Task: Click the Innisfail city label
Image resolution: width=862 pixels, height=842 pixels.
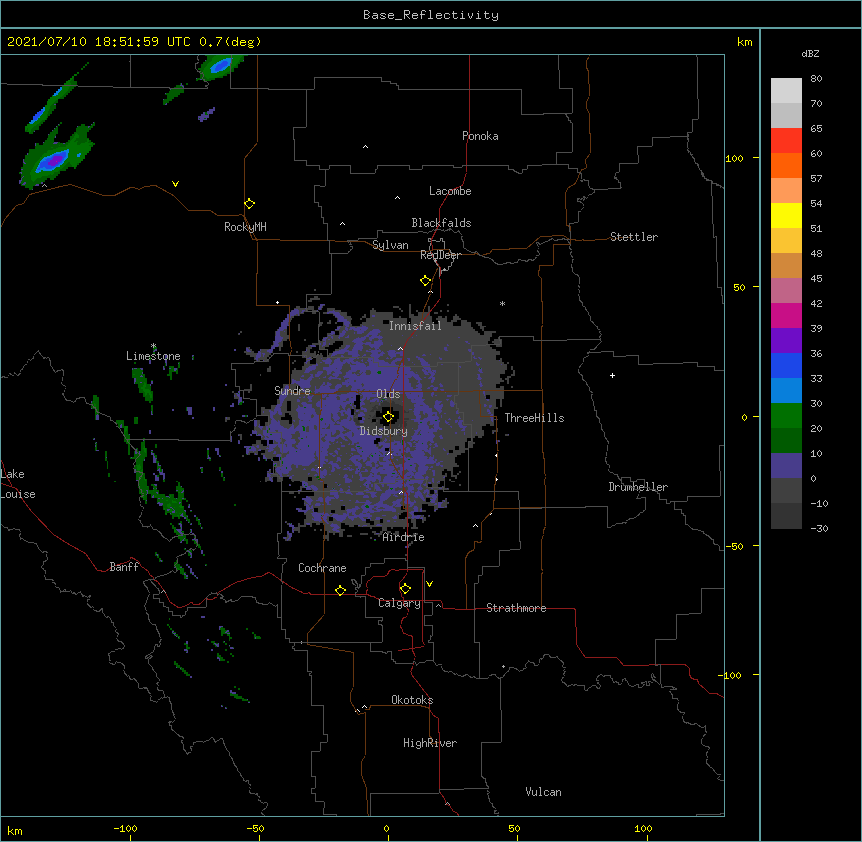Action: coord(415,326)
